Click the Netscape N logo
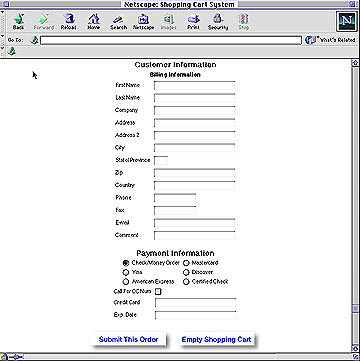Image resolution: width=360 pixels, height=361 pixels. pyautogui.click(x=346, y=22)
